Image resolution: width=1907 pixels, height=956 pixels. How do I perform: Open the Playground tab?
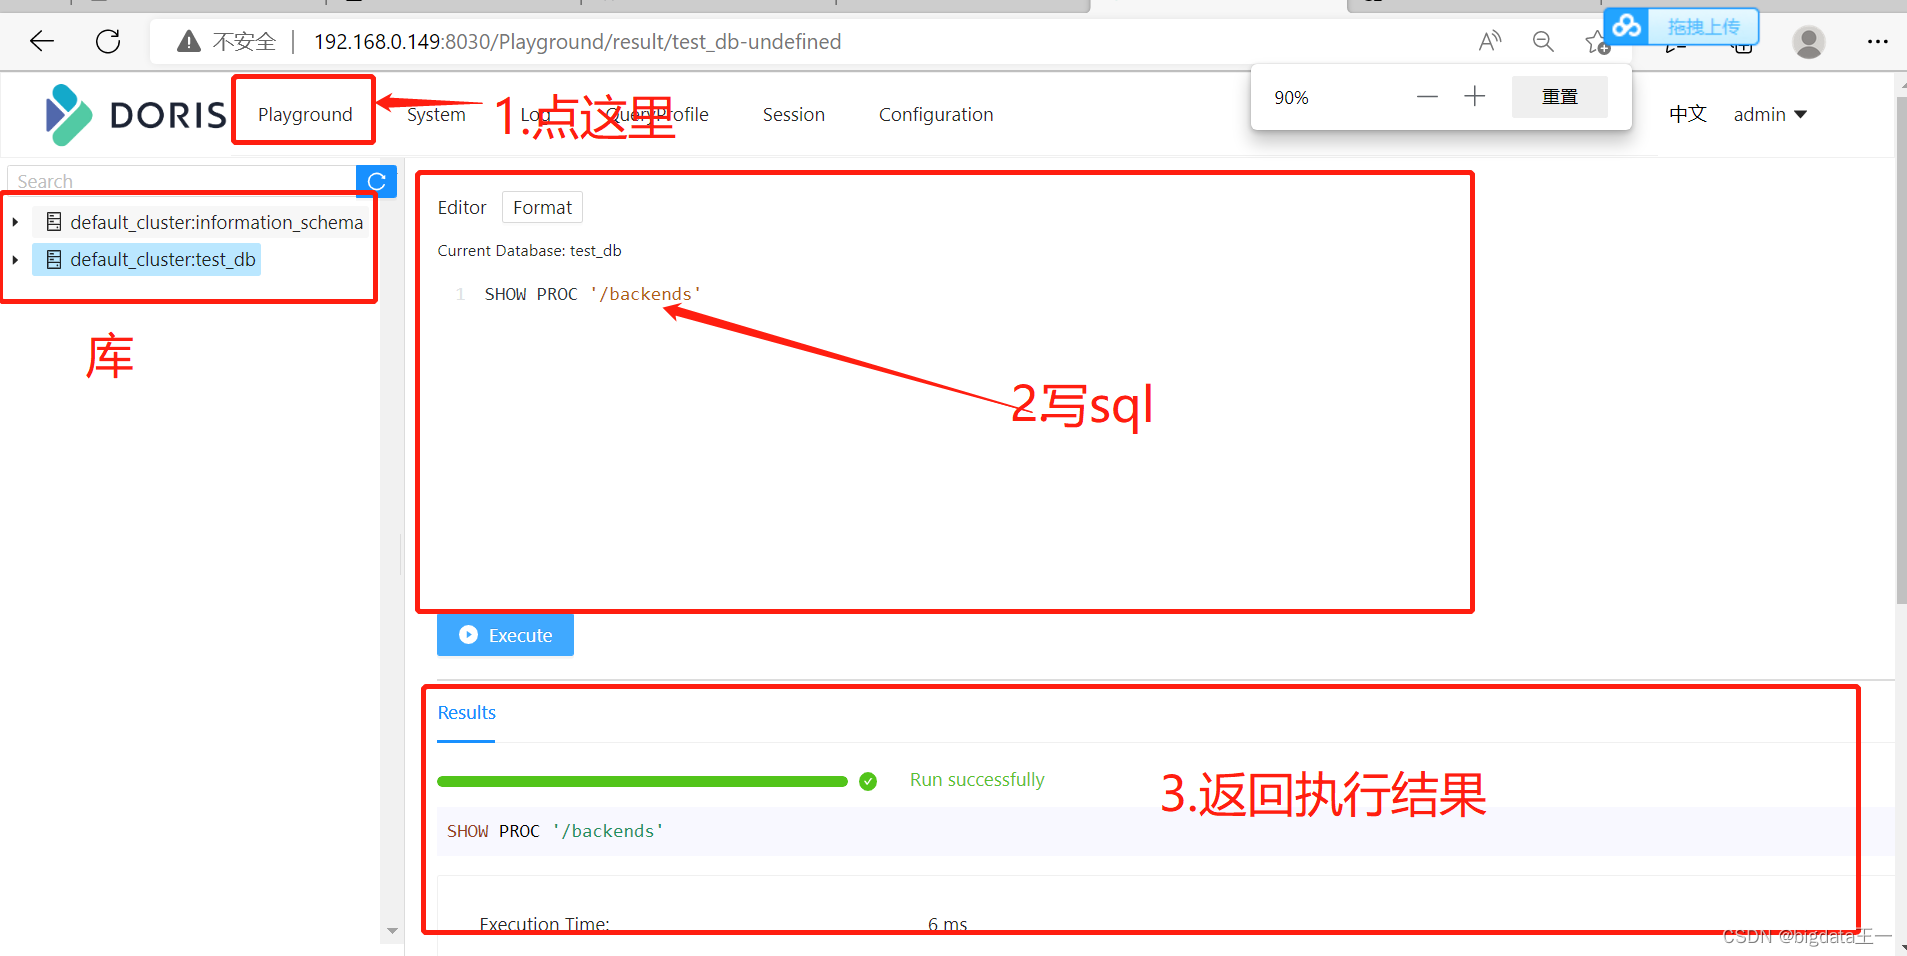pyautogui.click(x=305, y=114)
